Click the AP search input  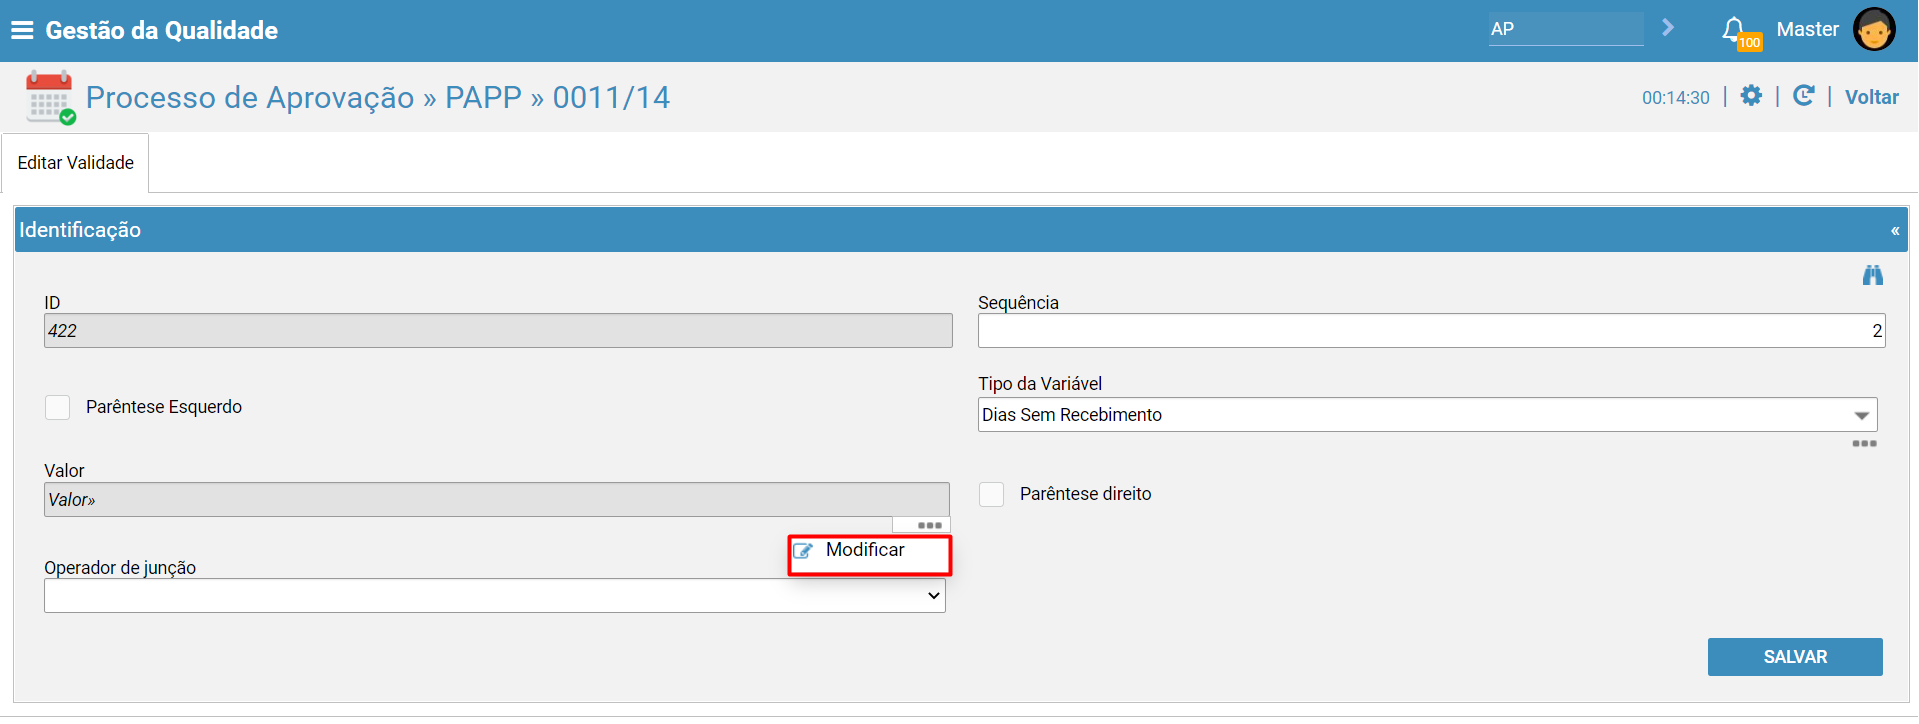pos(1565,29)
